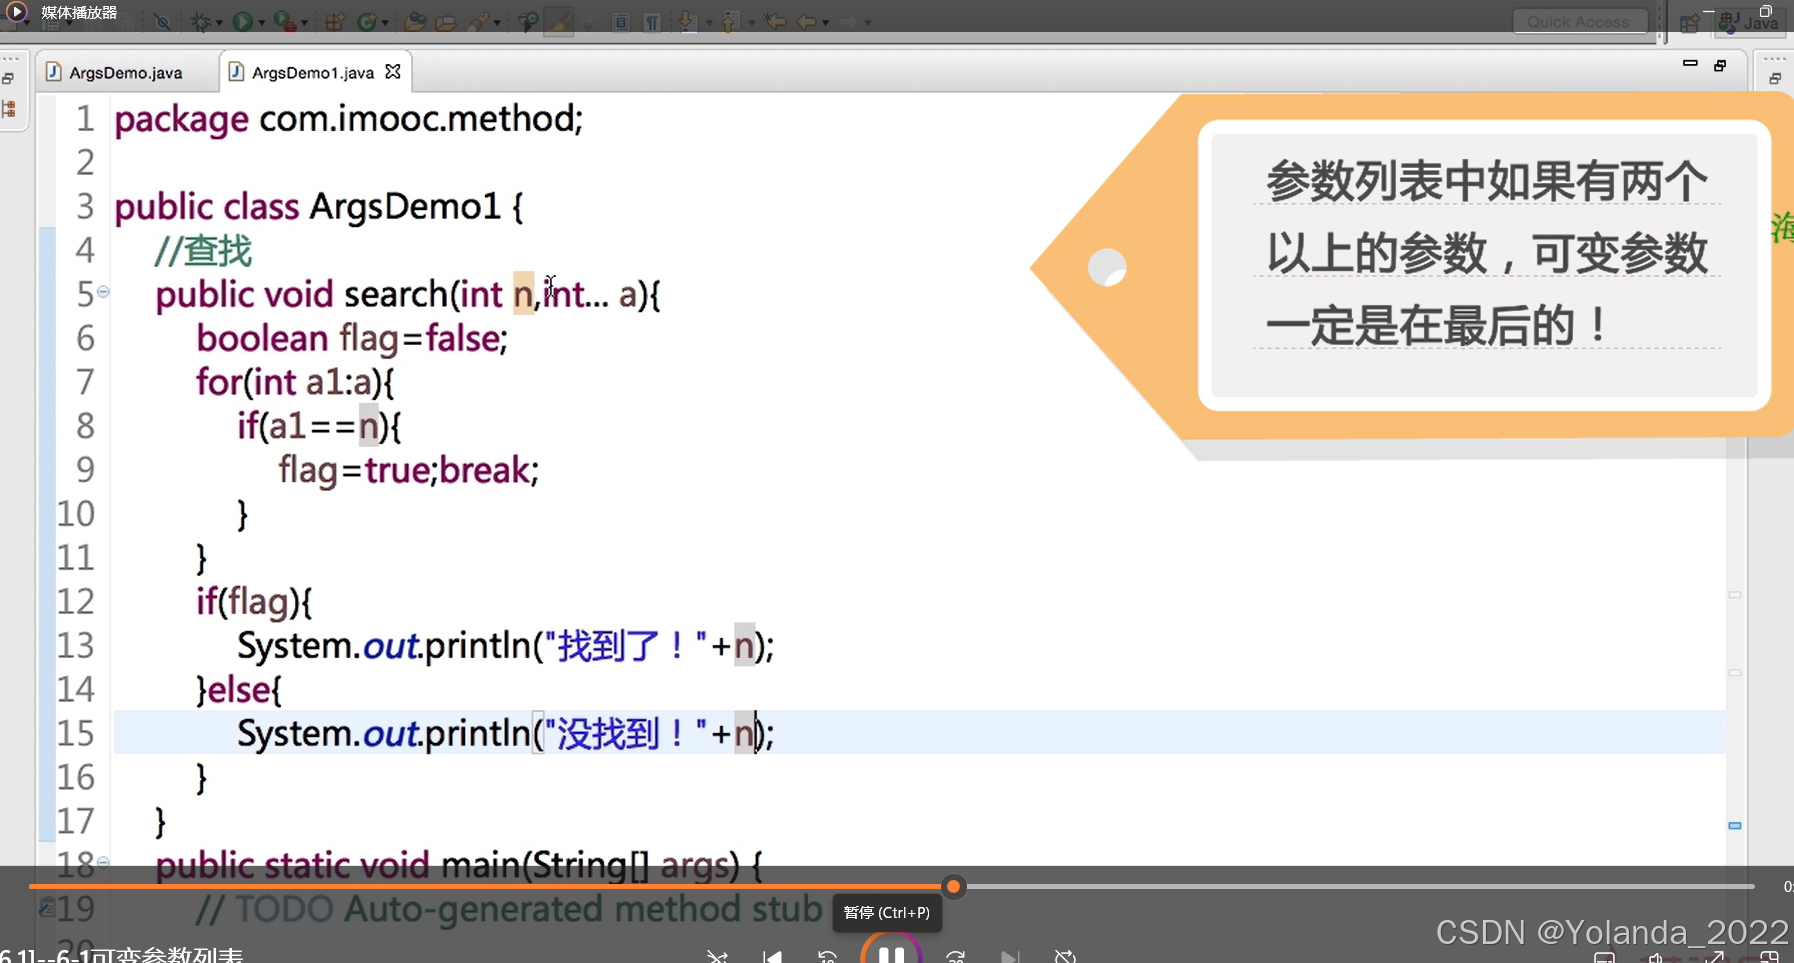The height and width of the screenshot is (963, 1794).
Task: Click 'ArgsDemo1' class name on line 3
Action: (x=405, y=206)
